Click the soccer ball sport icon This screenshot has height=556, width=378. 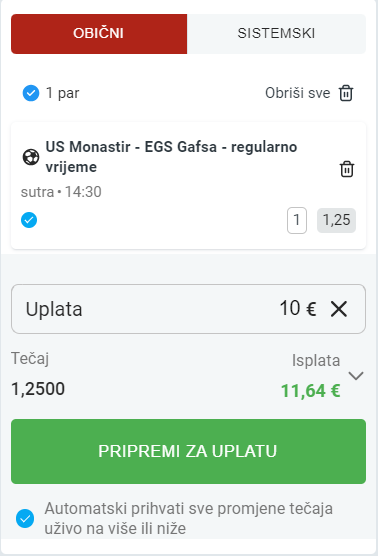(31, 157)
